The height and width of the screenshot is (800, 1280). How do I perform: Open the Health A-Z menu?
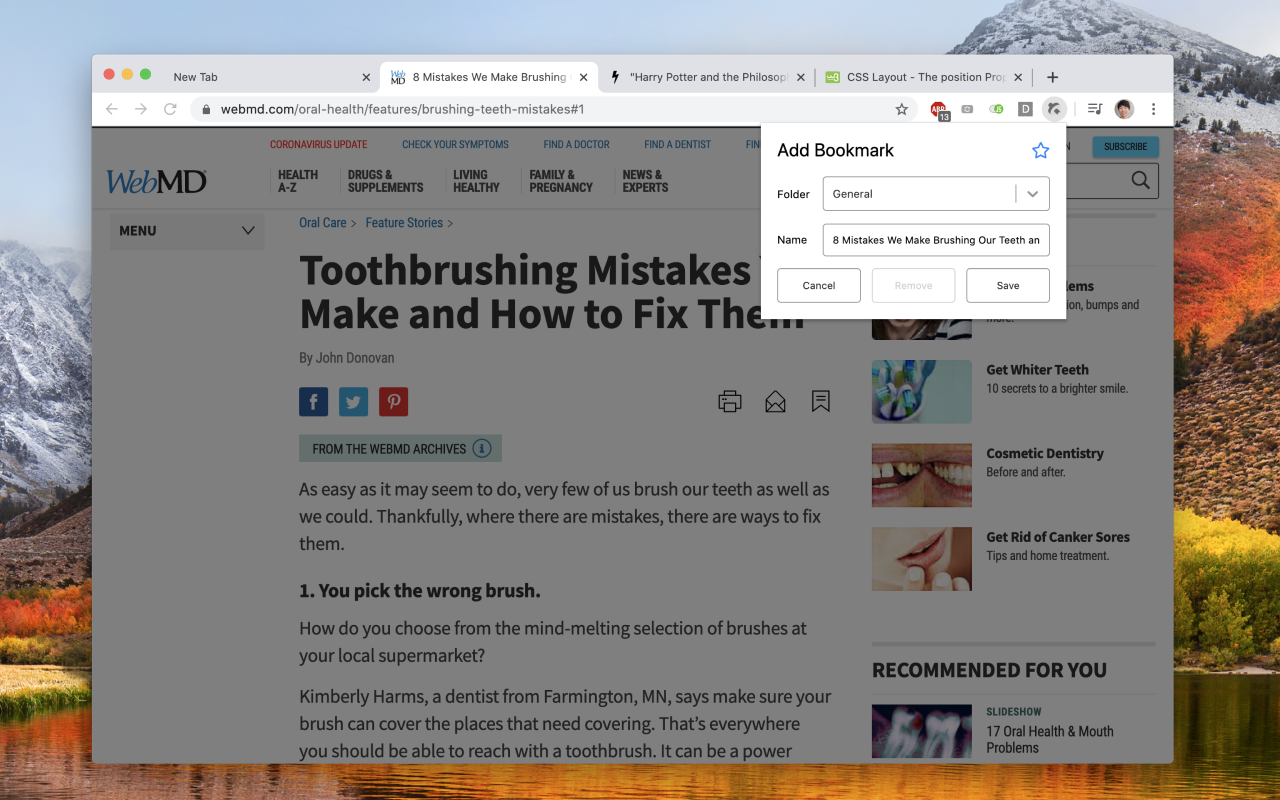pos(298,181)
